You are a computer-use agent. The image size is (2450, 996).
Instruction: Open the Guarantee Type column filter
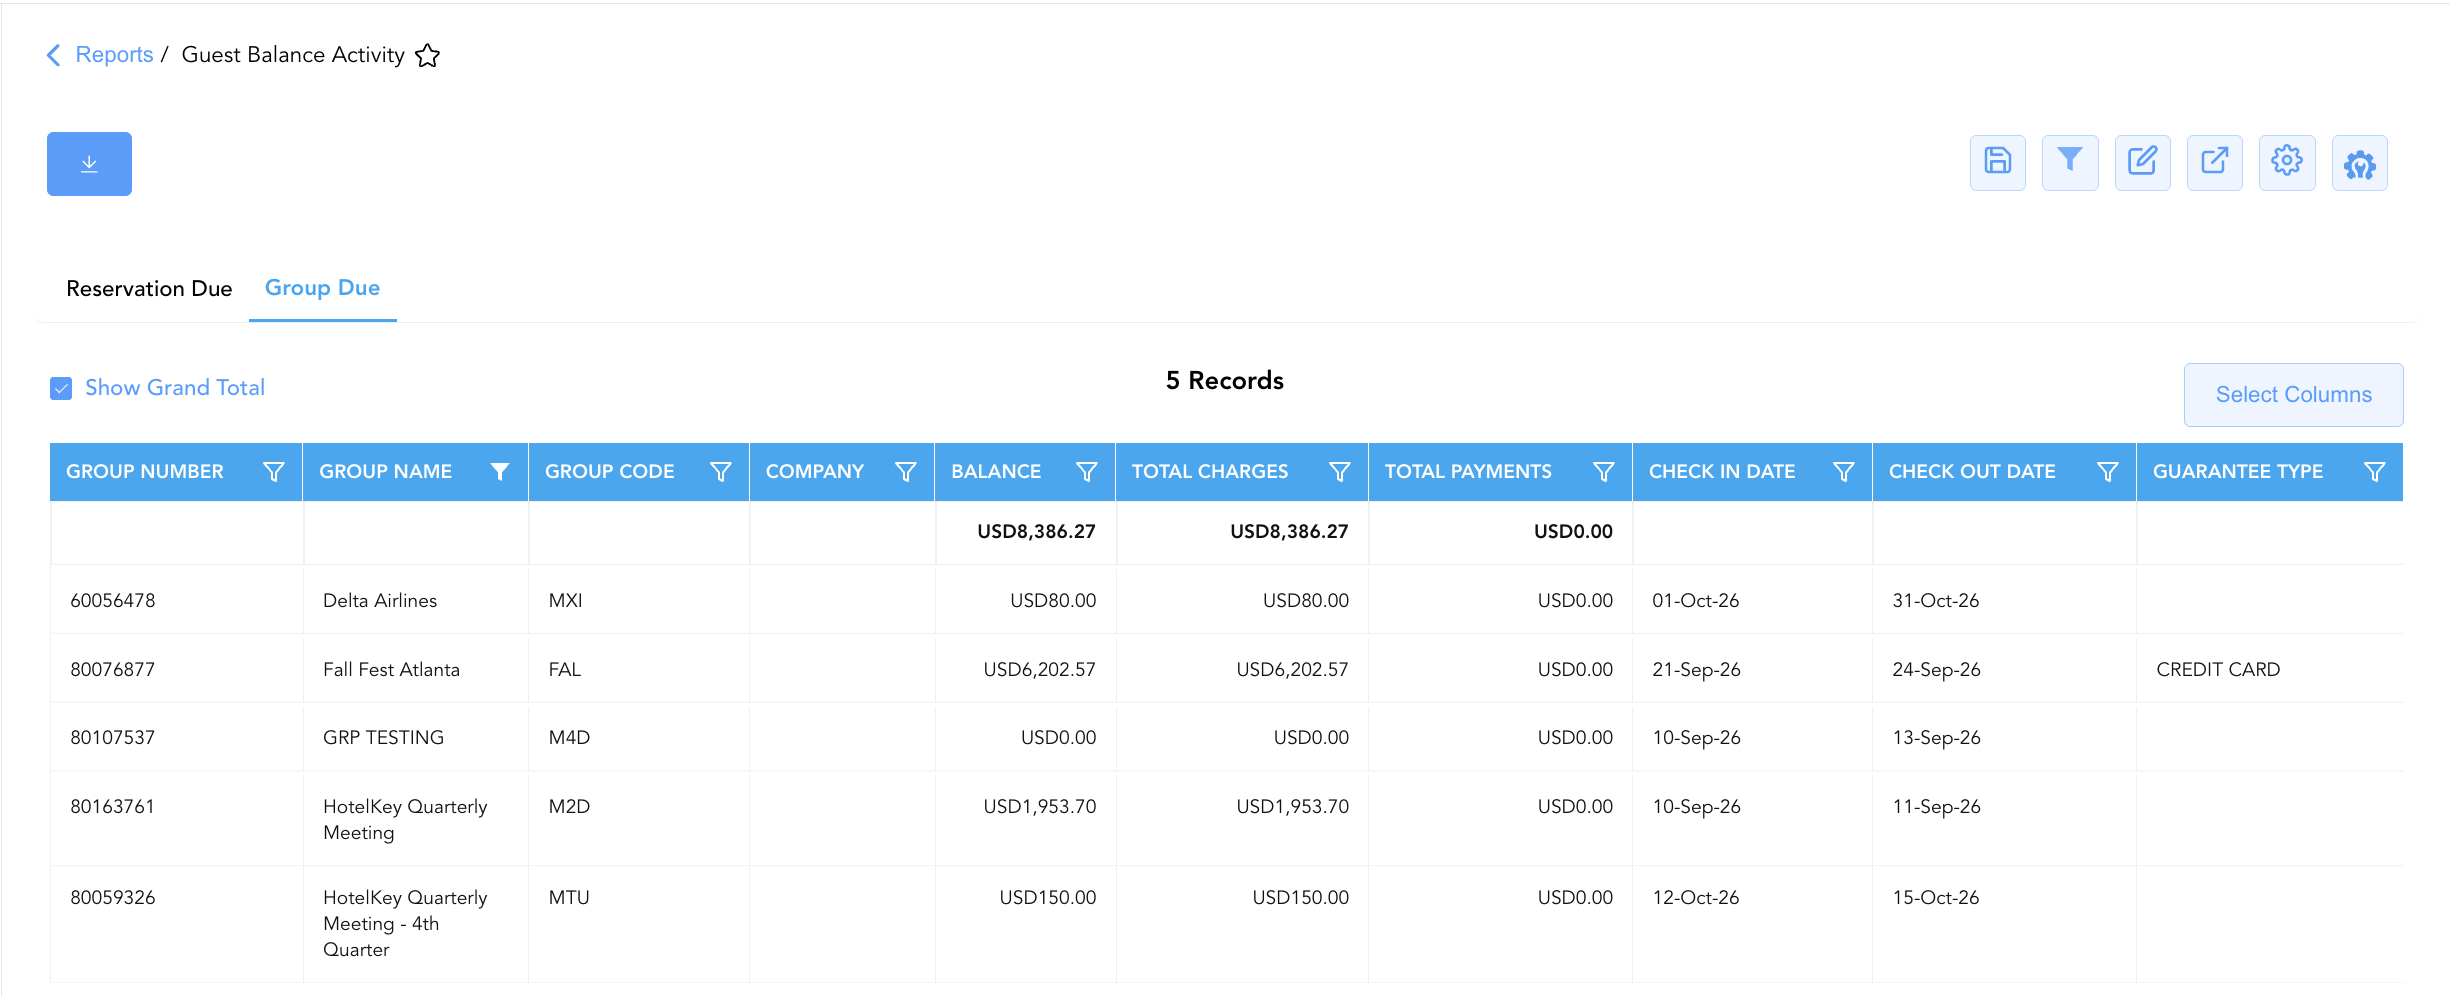[x=2375, y=472]
